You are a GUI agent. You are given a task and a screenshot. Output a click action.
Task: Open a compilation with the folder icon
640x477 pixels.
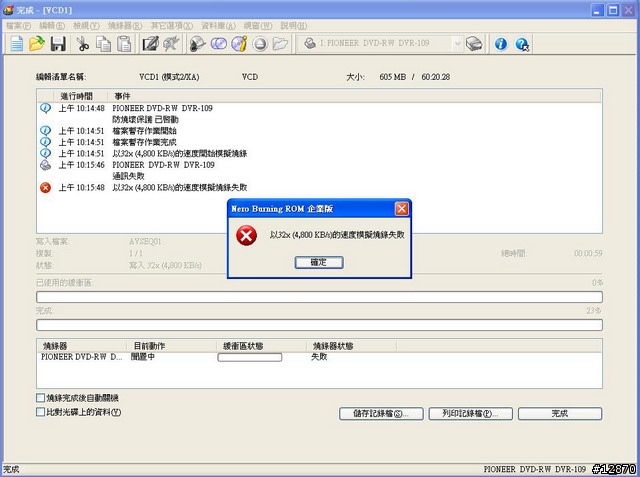click(x=37, y=44)
